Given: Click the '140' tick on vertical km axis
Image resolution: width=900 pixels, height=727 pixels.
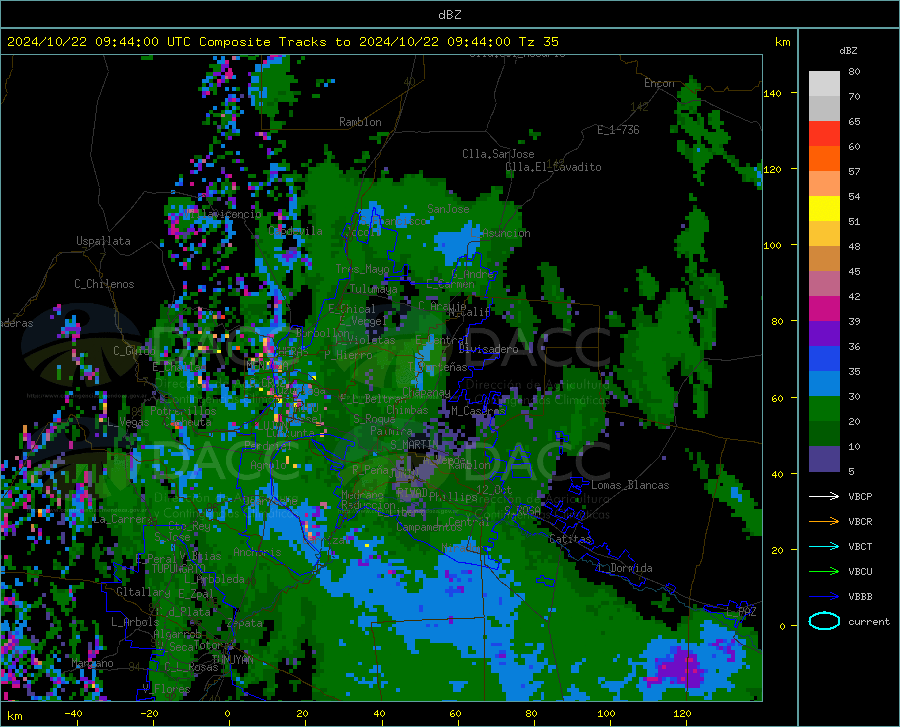Looking at the screenshot, I should [773, 93].
